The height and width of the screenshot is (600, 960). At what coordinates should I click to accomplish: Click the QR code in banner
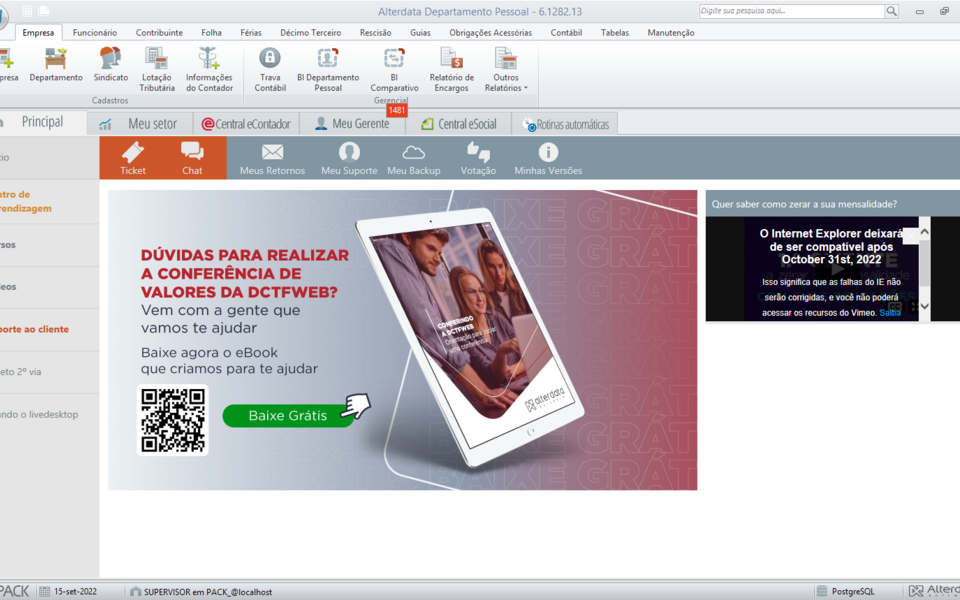[x=173, y=421]
